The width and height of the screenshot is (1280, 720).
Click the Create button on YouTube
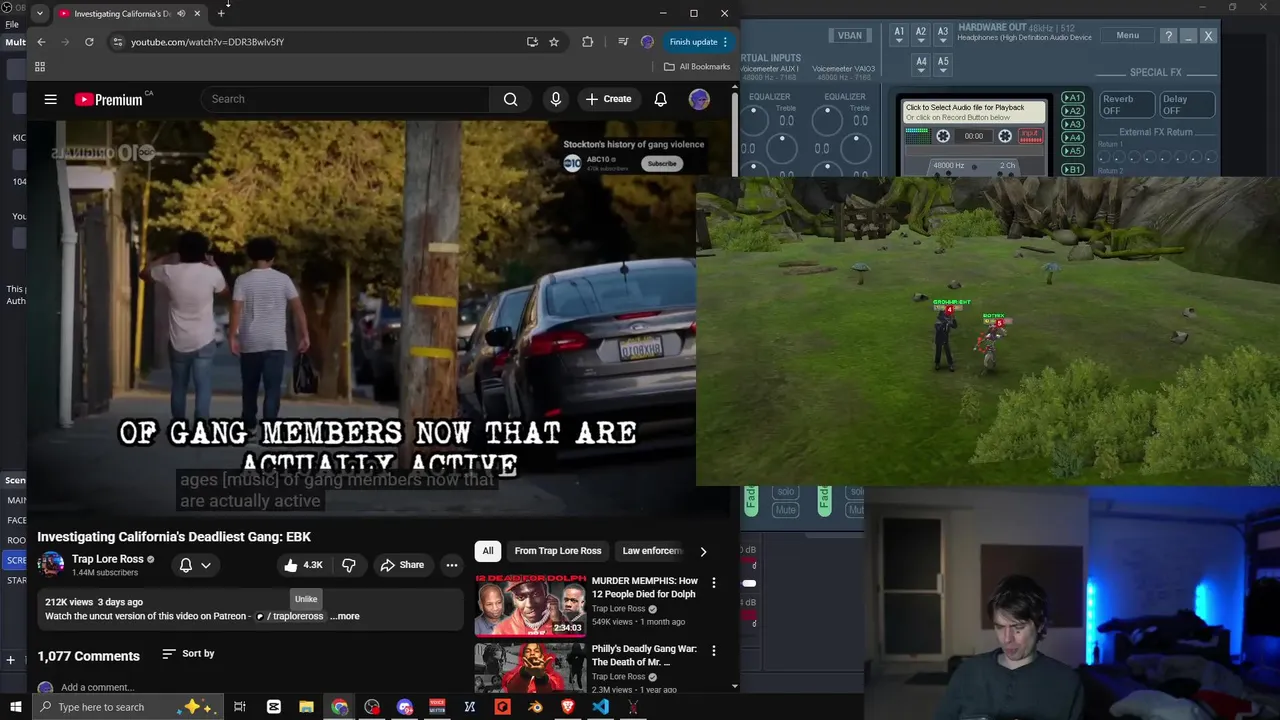(609, 99)
